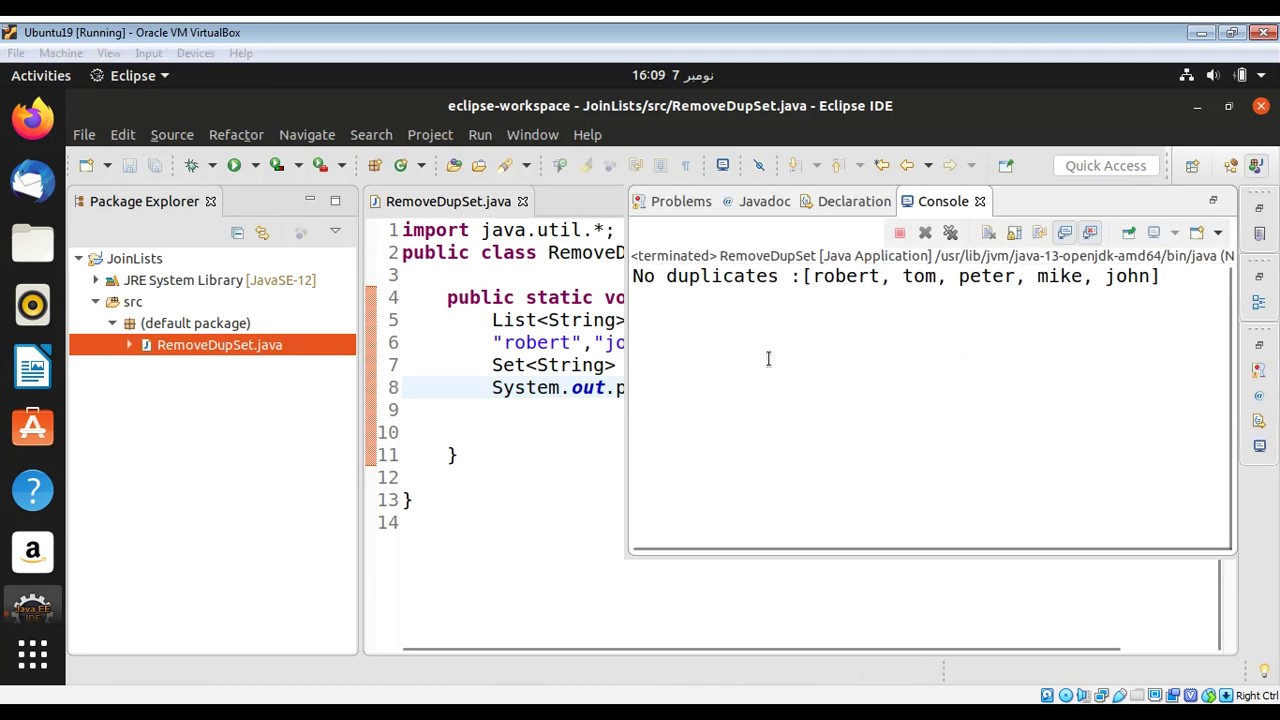
Task: Expand the JRE System Library node
Action: point(96,280)
